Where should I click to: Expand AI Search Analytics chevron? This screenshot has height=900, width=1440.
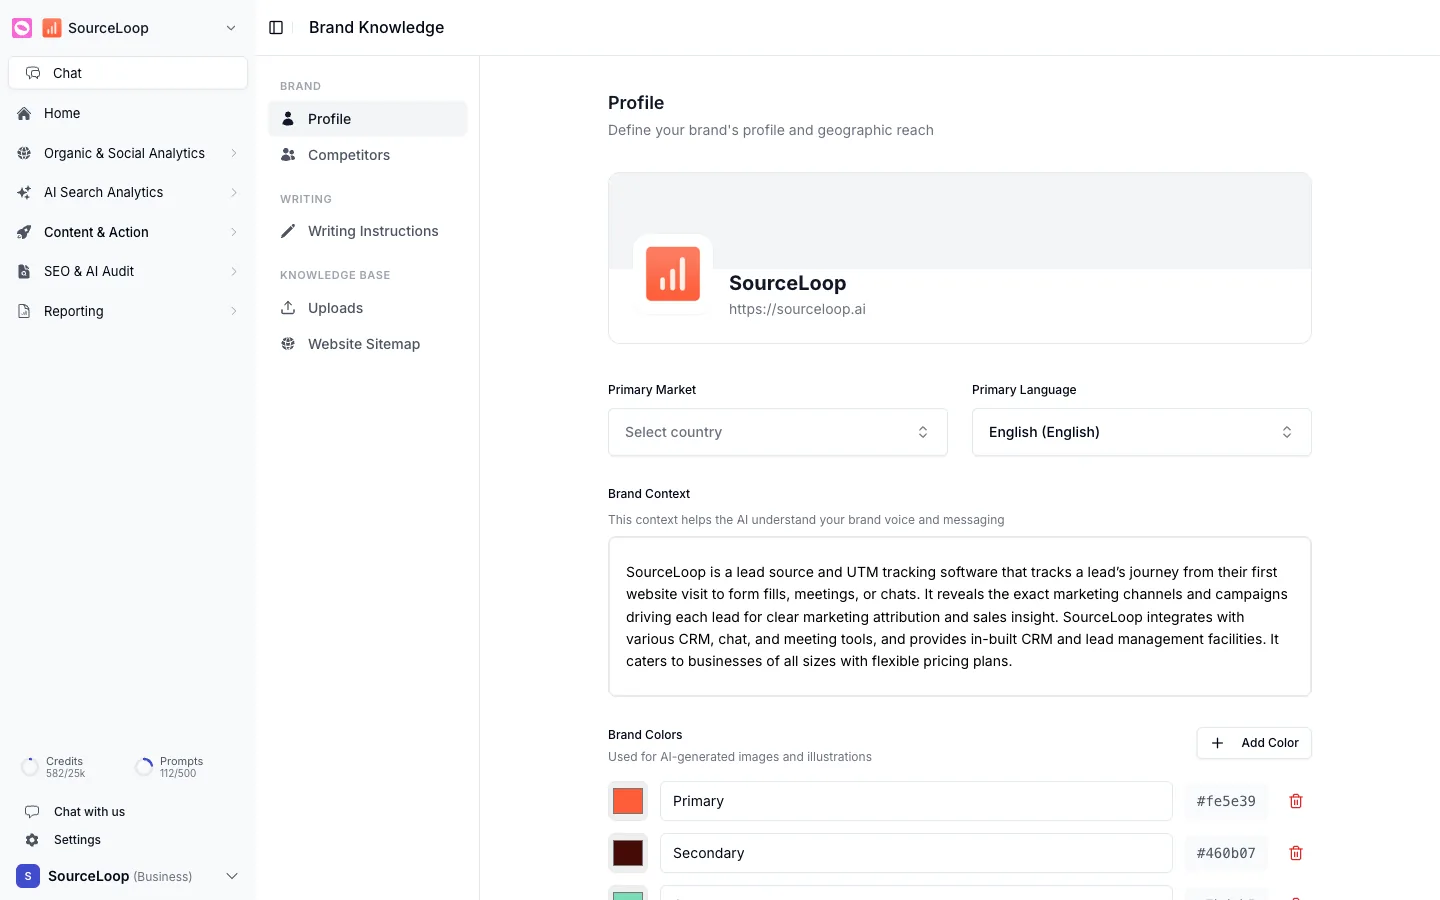coord(234,192)
